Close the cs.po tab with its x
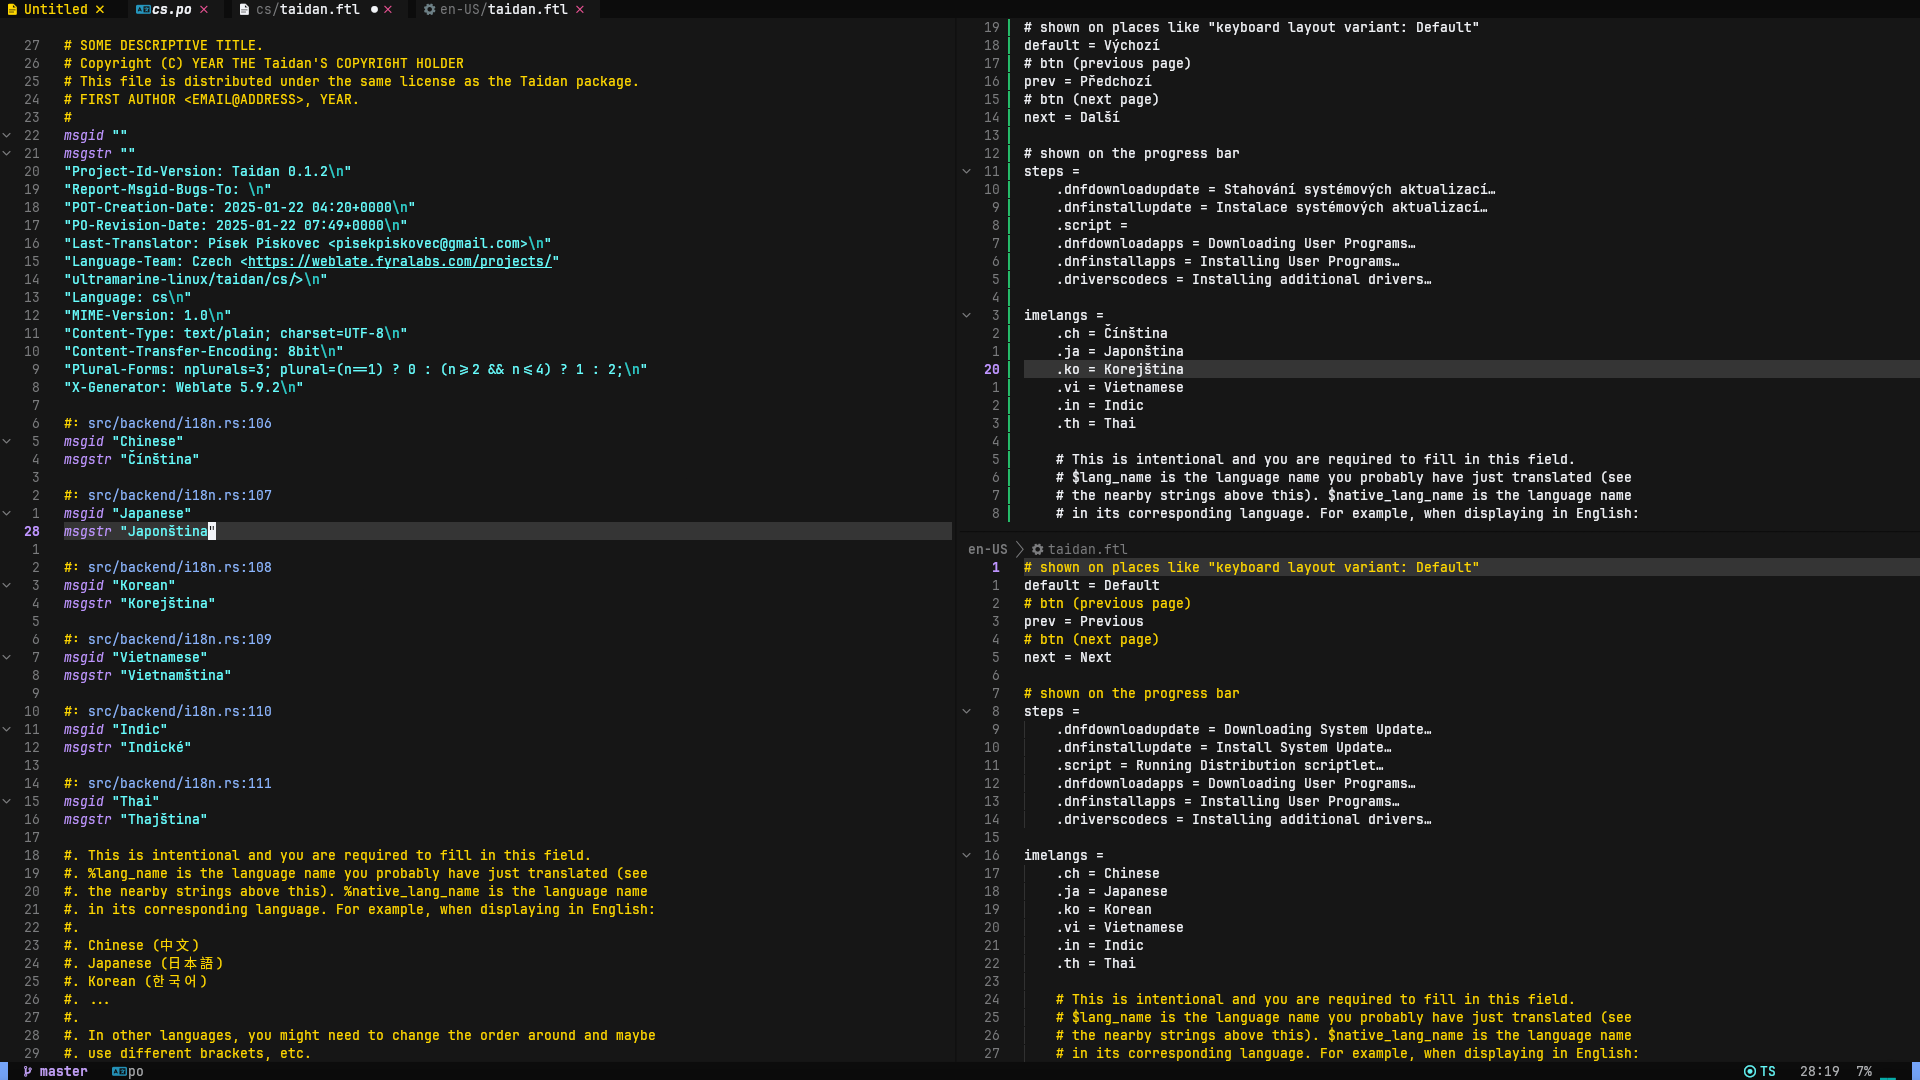 204,9
